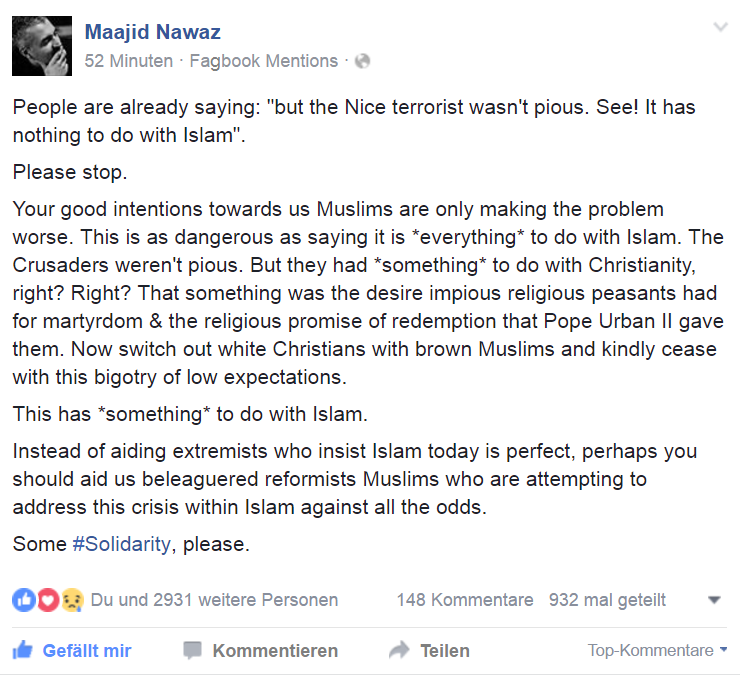Click the thumbs-up icon beside Gefällt mir

22,651
